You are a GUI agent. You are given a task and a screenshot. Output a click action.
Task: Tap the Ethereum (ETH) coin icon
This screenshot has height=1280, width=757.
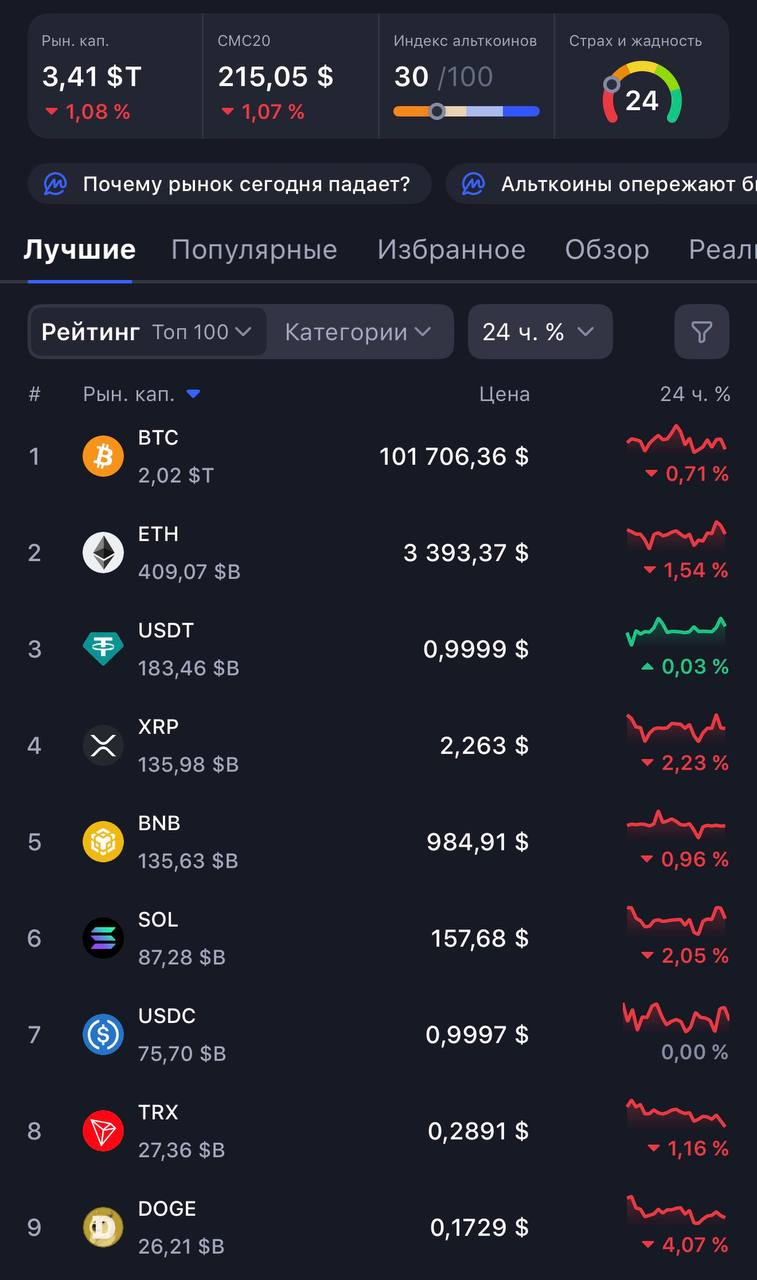[103, 553]
